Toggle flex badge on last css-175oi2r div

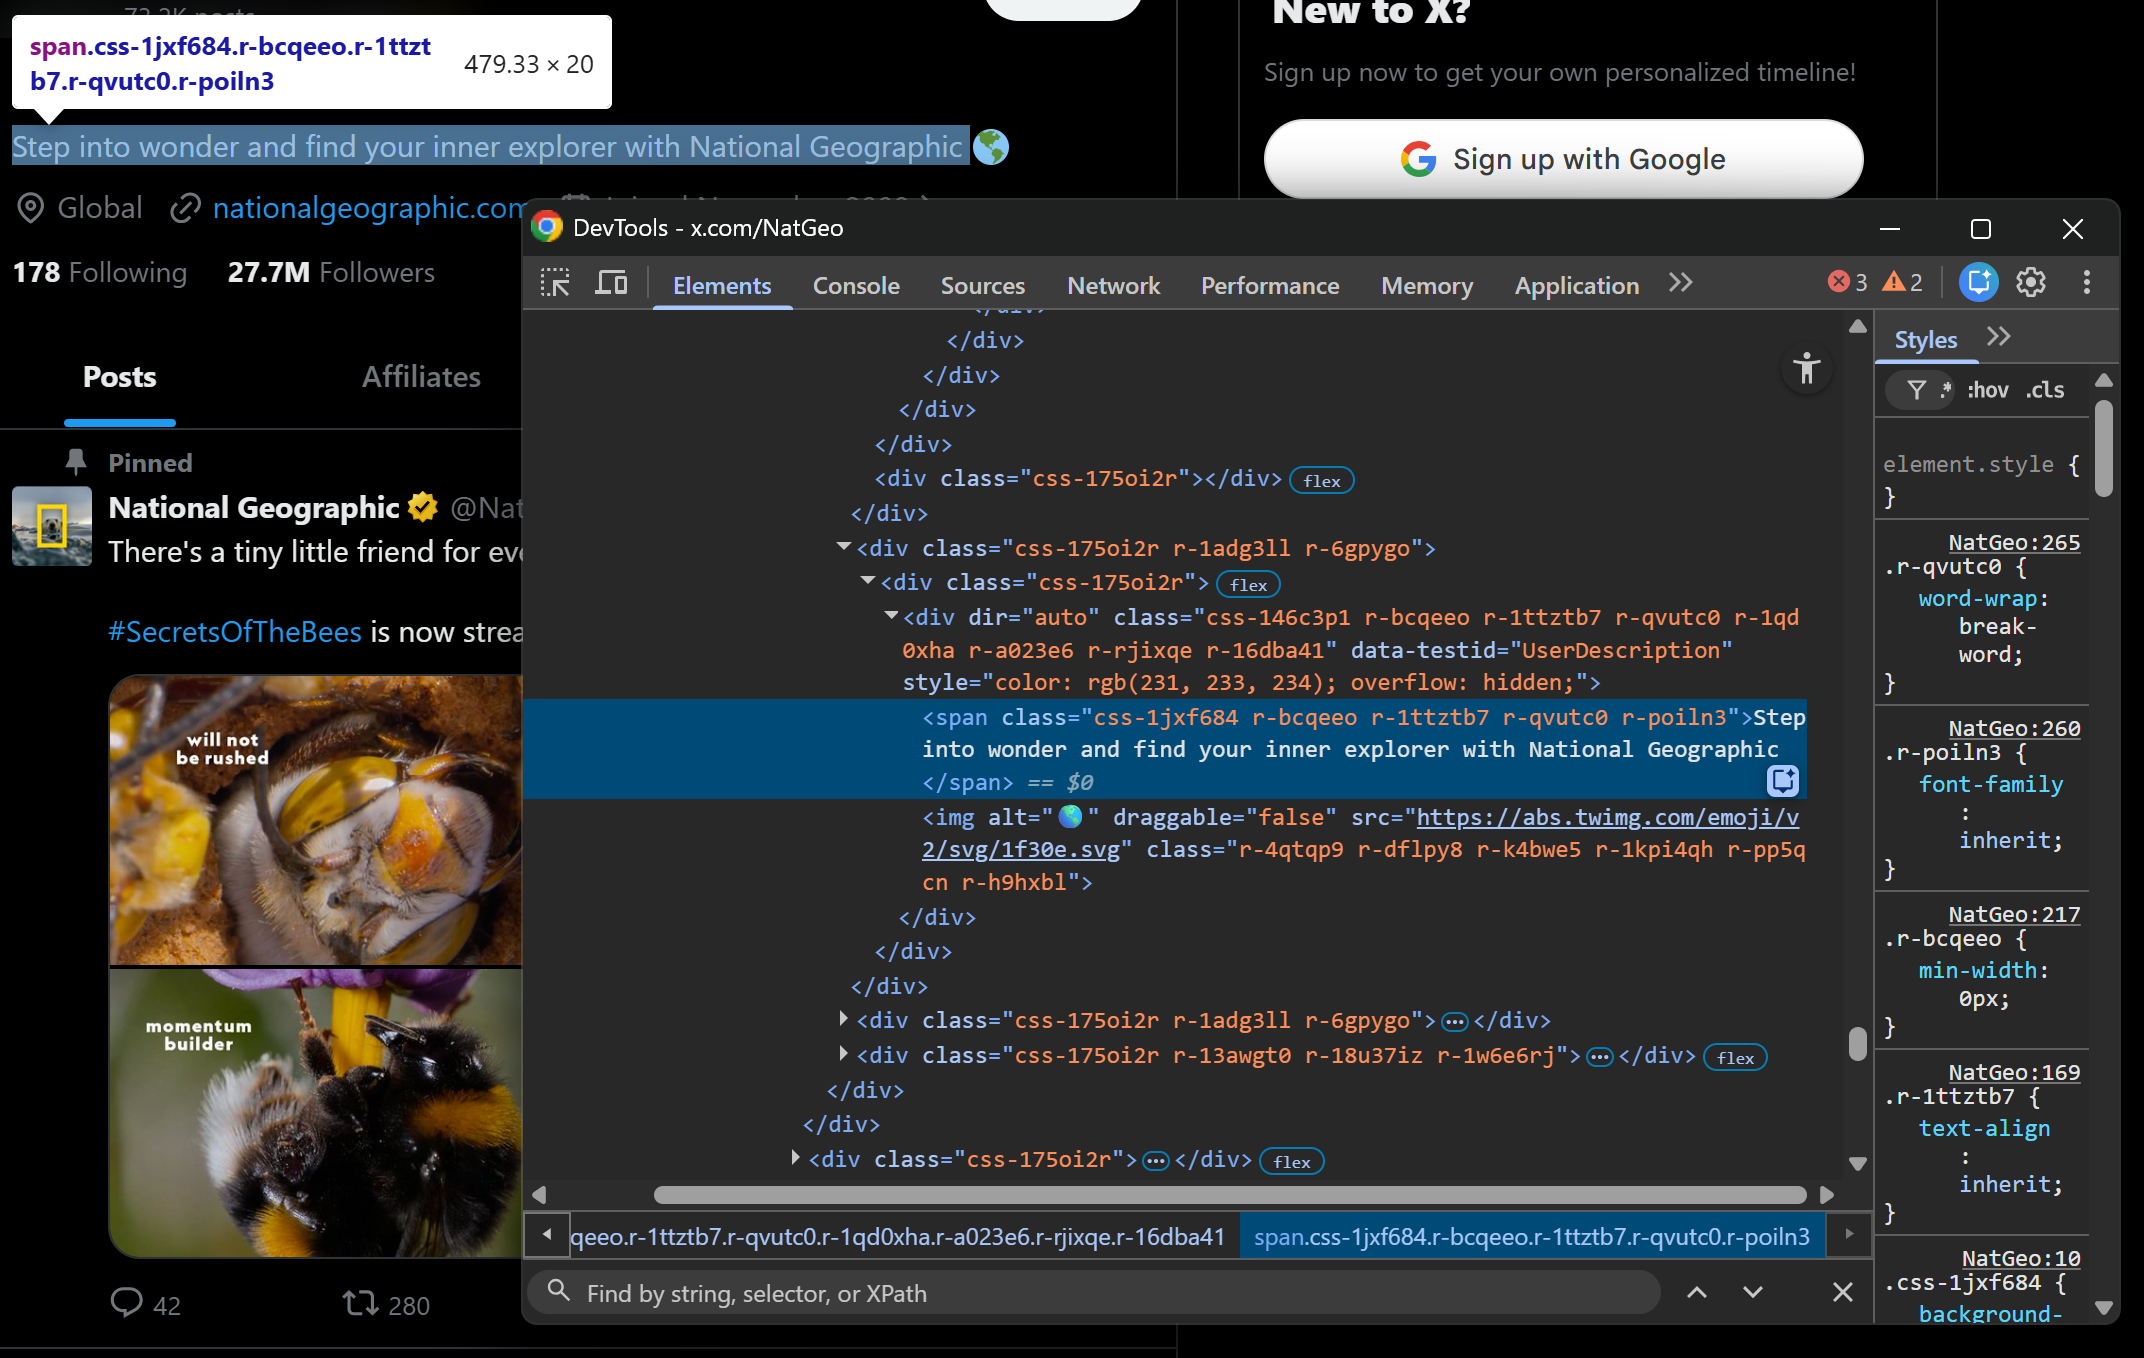point(1292,1162)
